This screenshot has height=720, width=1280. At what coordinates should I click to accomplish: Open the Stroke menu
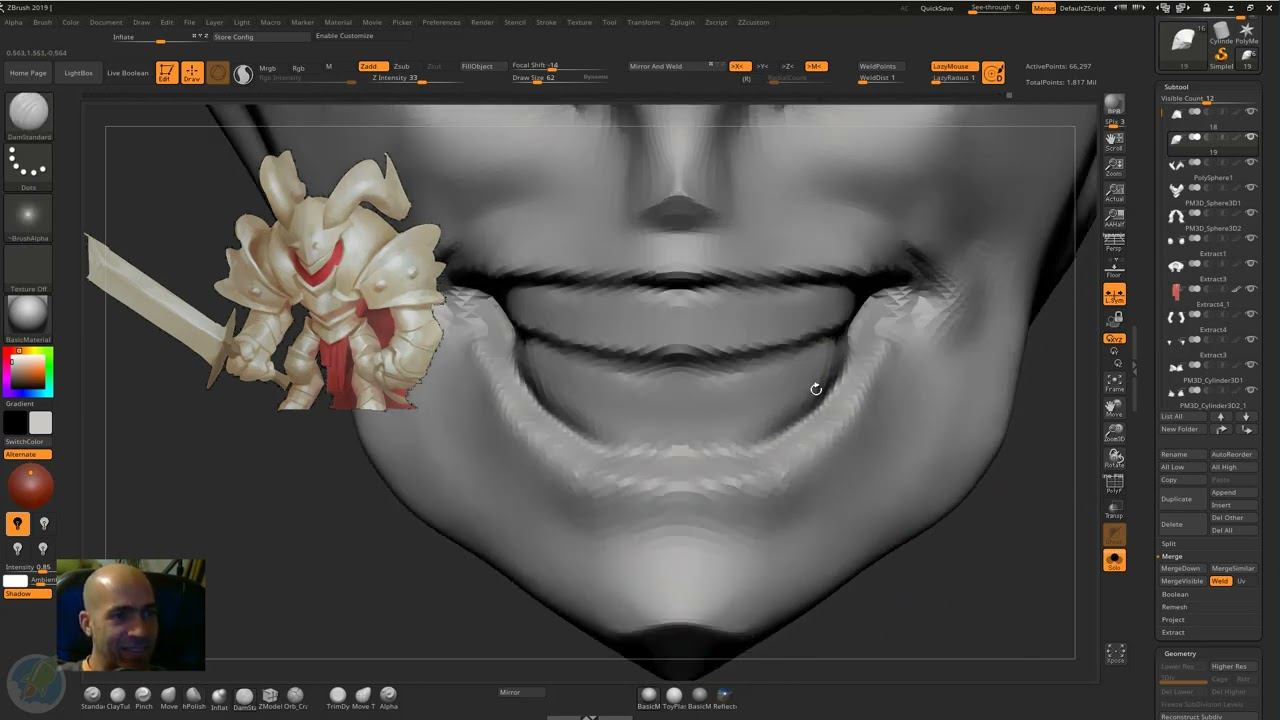[x=546, y=22]
